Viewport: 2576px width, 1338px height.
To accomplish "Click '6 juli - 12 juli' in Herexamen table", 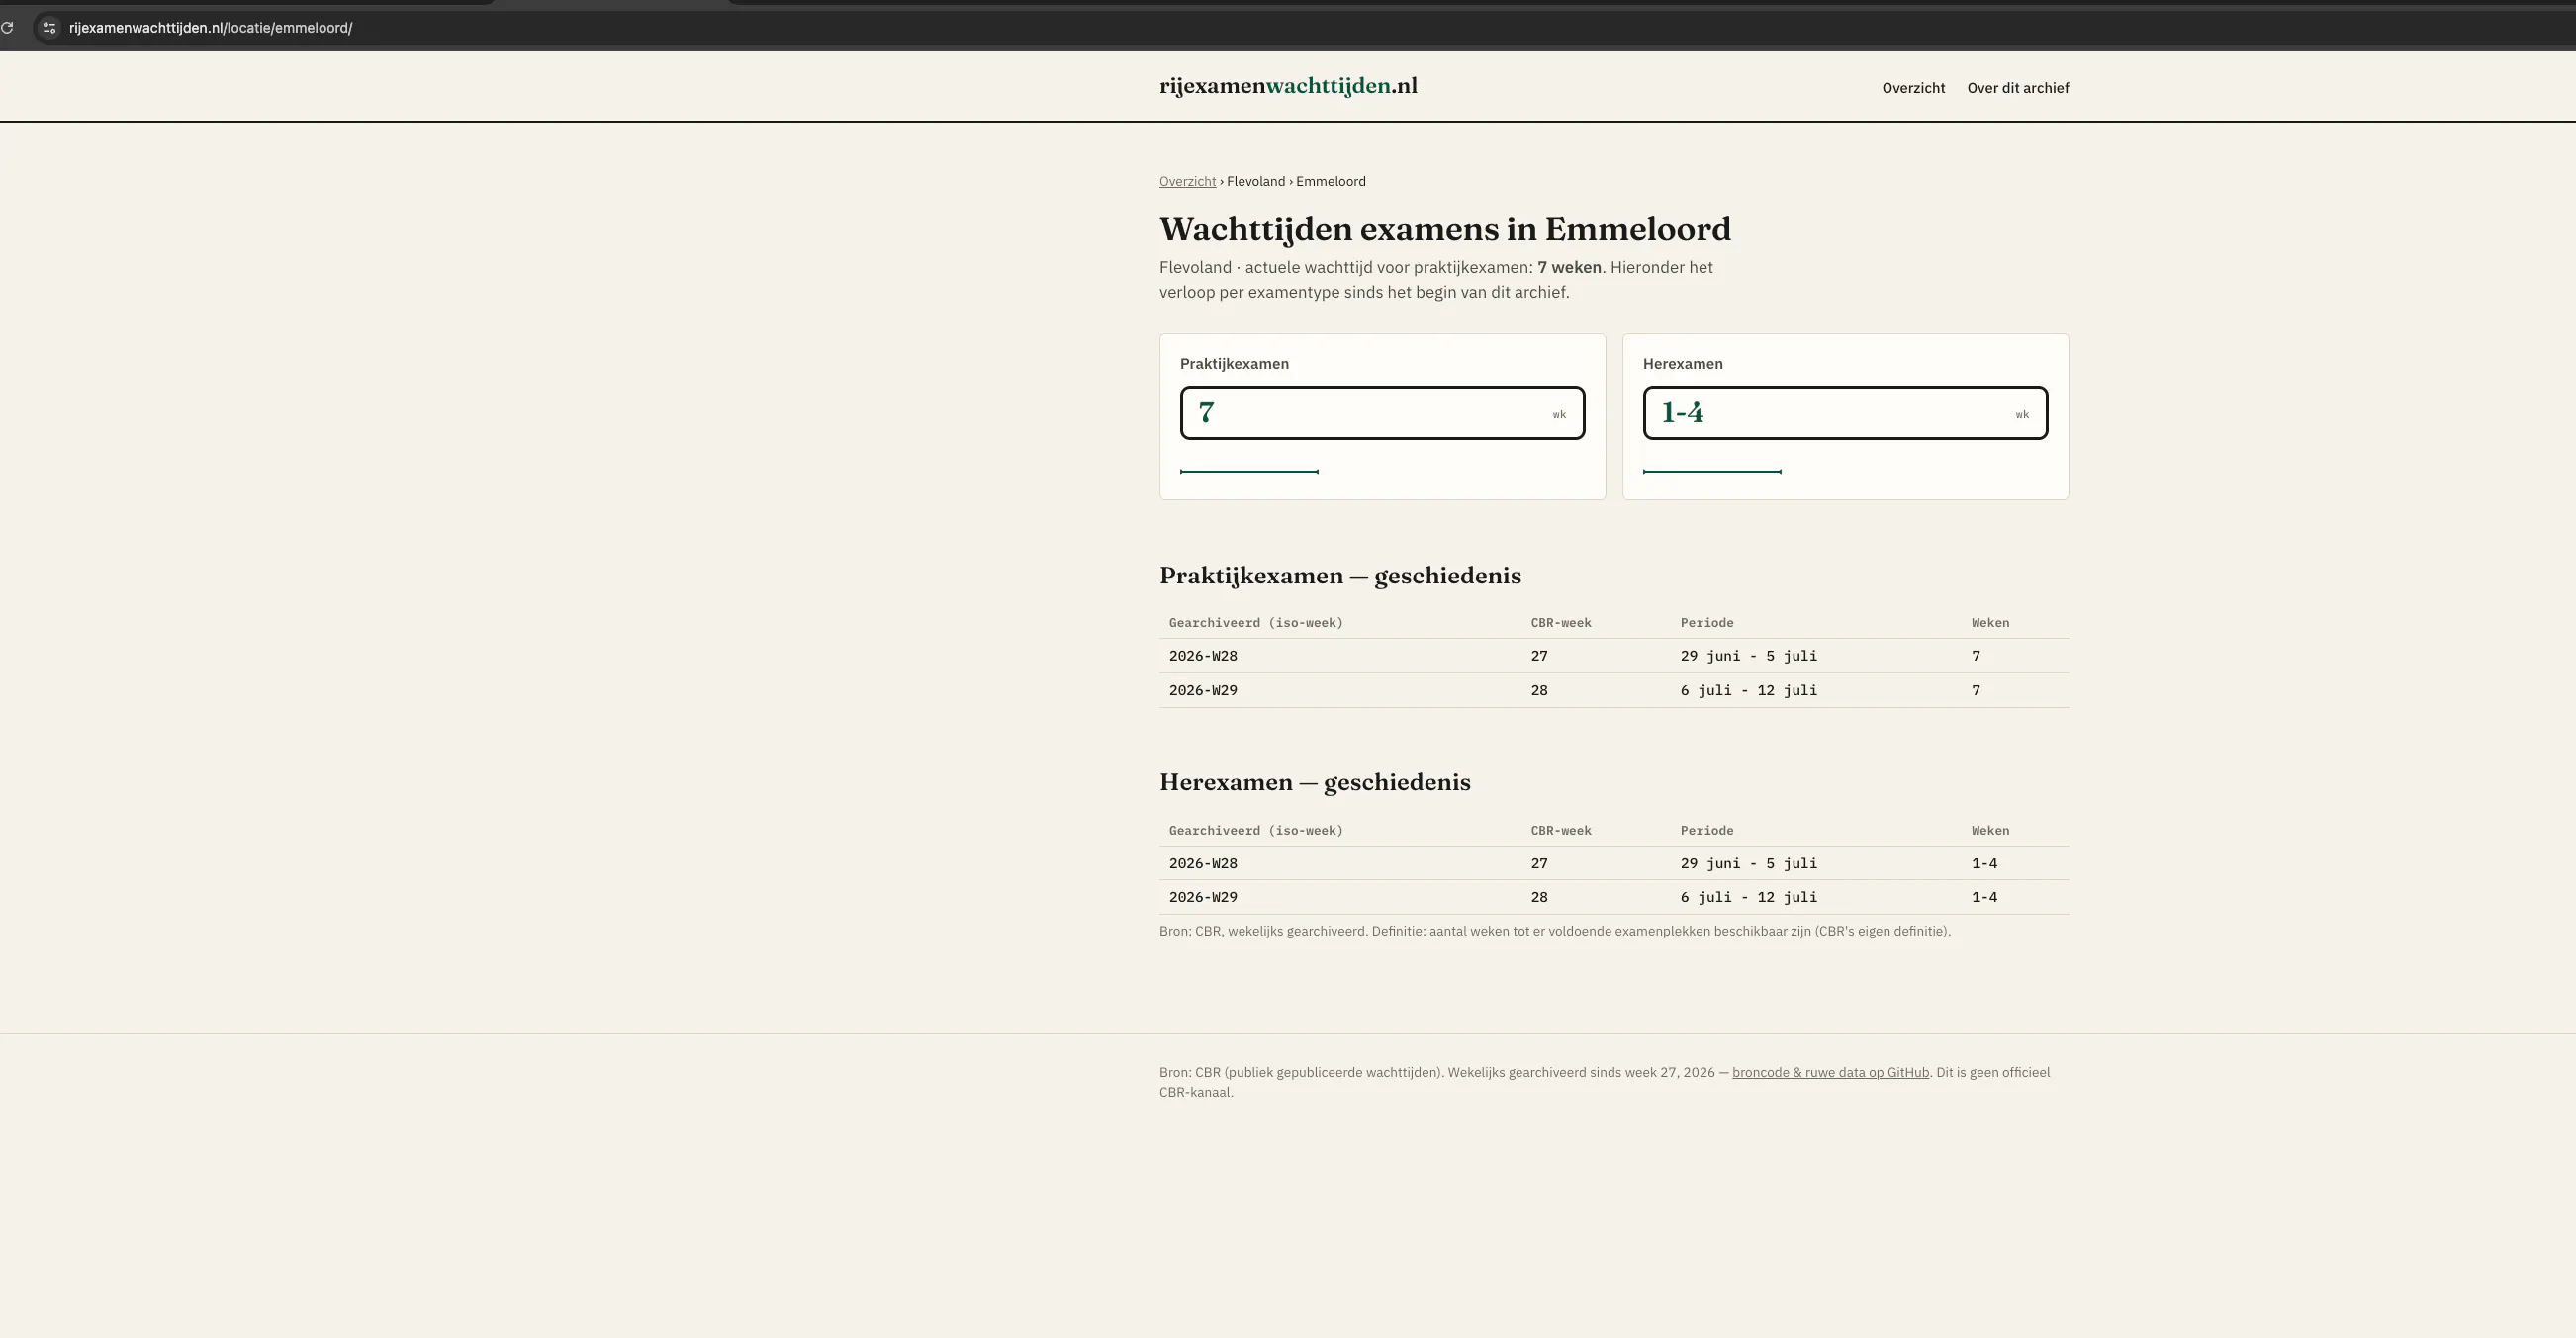I will (1749, 897).
